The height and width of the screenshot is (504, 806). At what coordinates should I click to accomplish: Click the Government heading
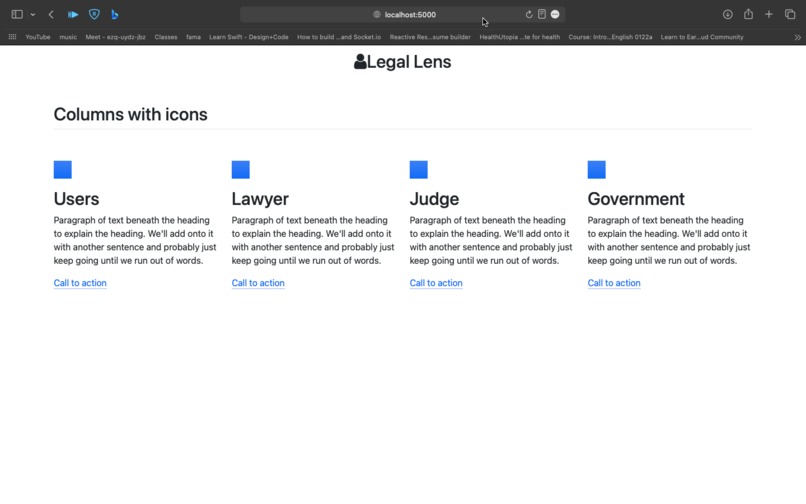click(x=636, y=199)
